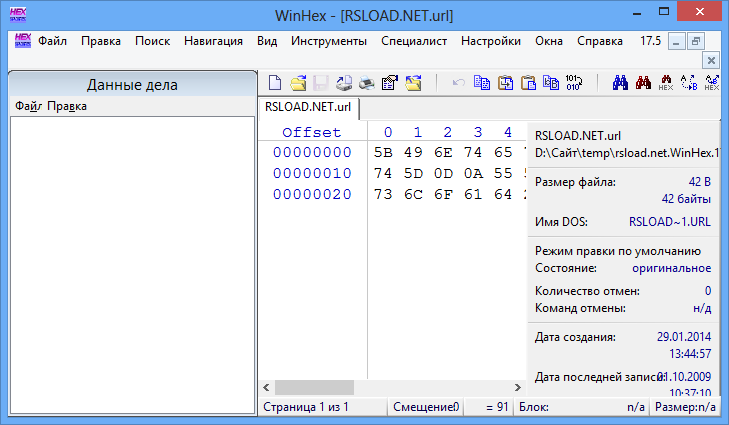Image resolution: width=729 pixels, height=425 pixels.
Task: Open the properties checklist icon
Action: [x=390, y=83]
